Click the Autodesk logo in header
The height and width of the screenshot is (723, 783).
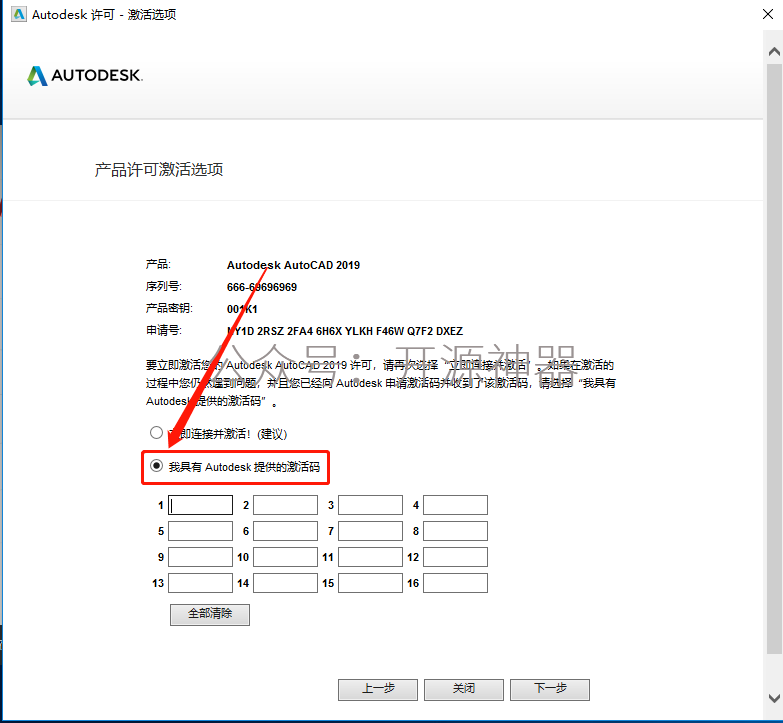[85, 75]
